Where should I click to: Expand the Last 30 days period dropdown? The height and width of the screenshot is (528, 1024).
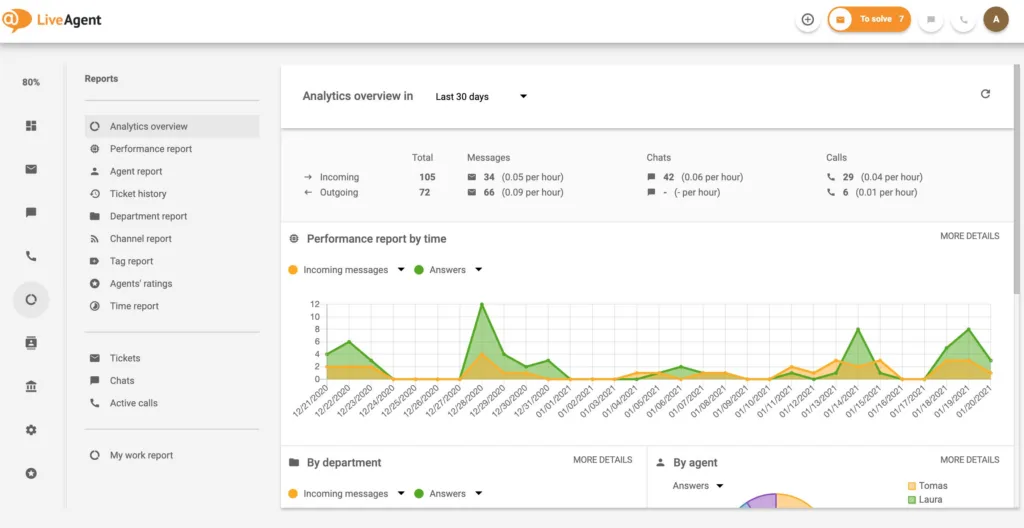tap(481, 97)
